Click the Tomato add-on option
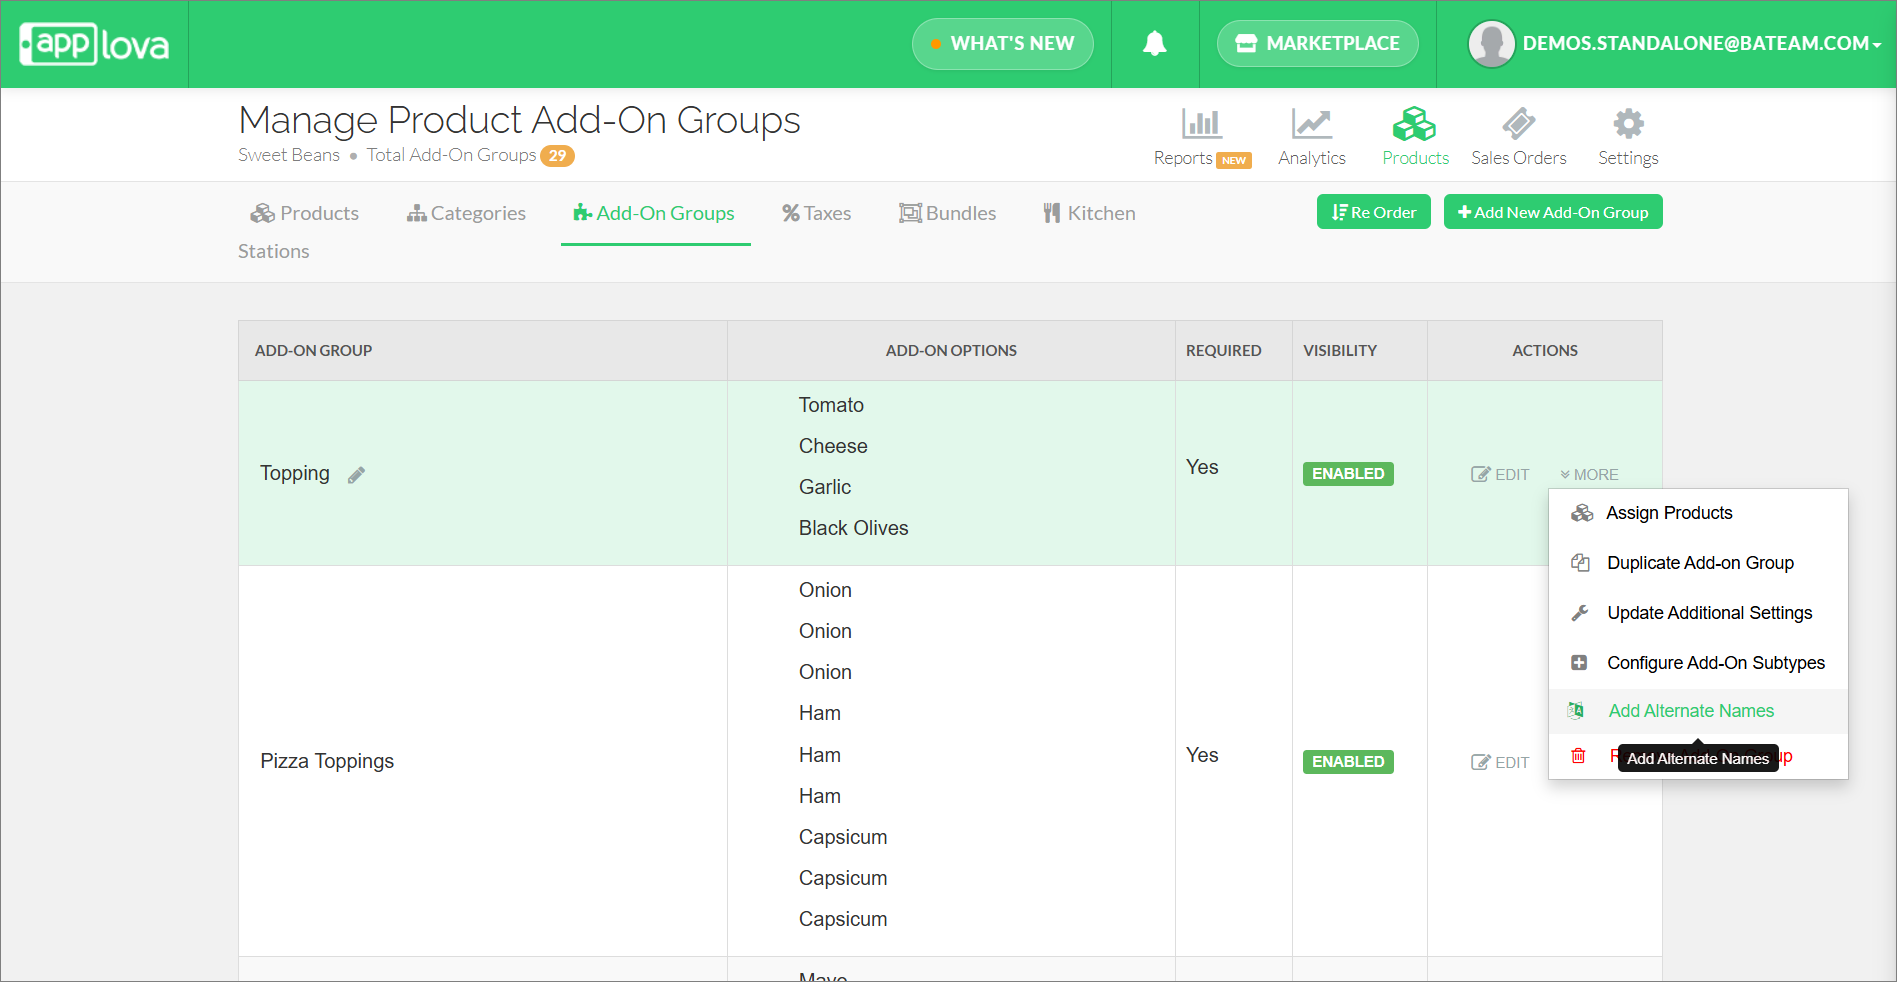 (x=831, y=405)
